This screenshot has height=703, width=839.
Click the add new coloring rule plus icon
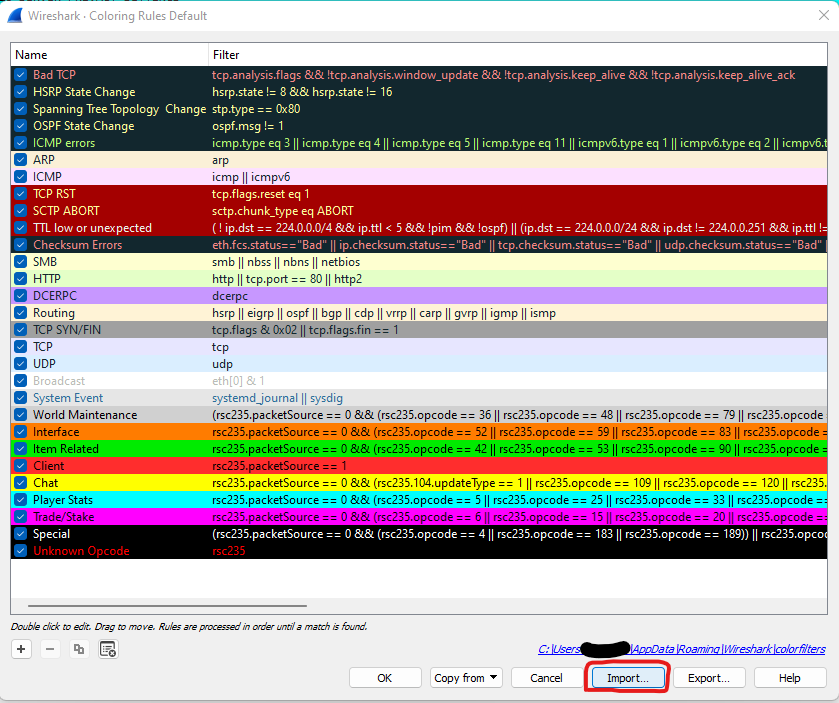click(x=21, y=649)
